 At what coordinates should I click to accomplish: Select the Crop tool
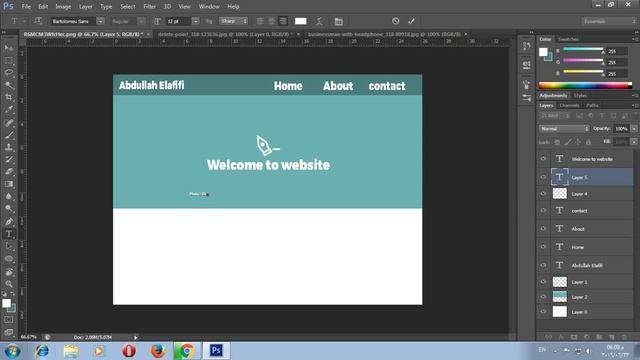click(x=9, y=98)
